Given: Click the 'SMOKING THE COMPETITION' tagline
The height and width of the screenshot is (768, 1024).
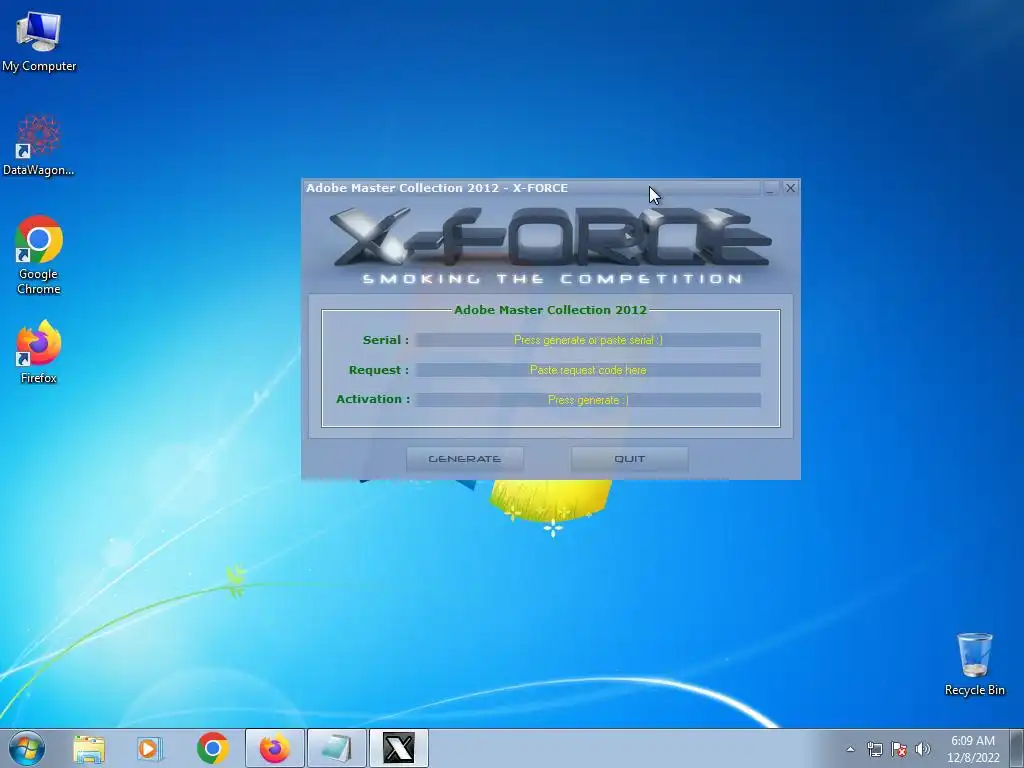Looking at the screenshot, I should click(552, 279).
